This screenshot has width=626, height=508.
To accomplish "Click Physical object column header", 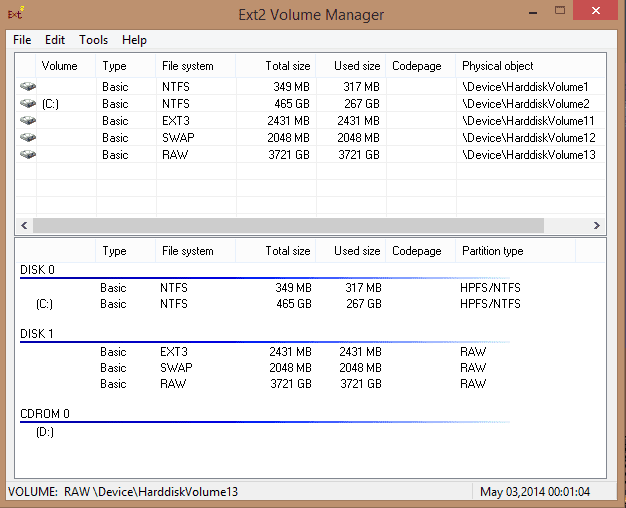I will (x=531, y=66).
